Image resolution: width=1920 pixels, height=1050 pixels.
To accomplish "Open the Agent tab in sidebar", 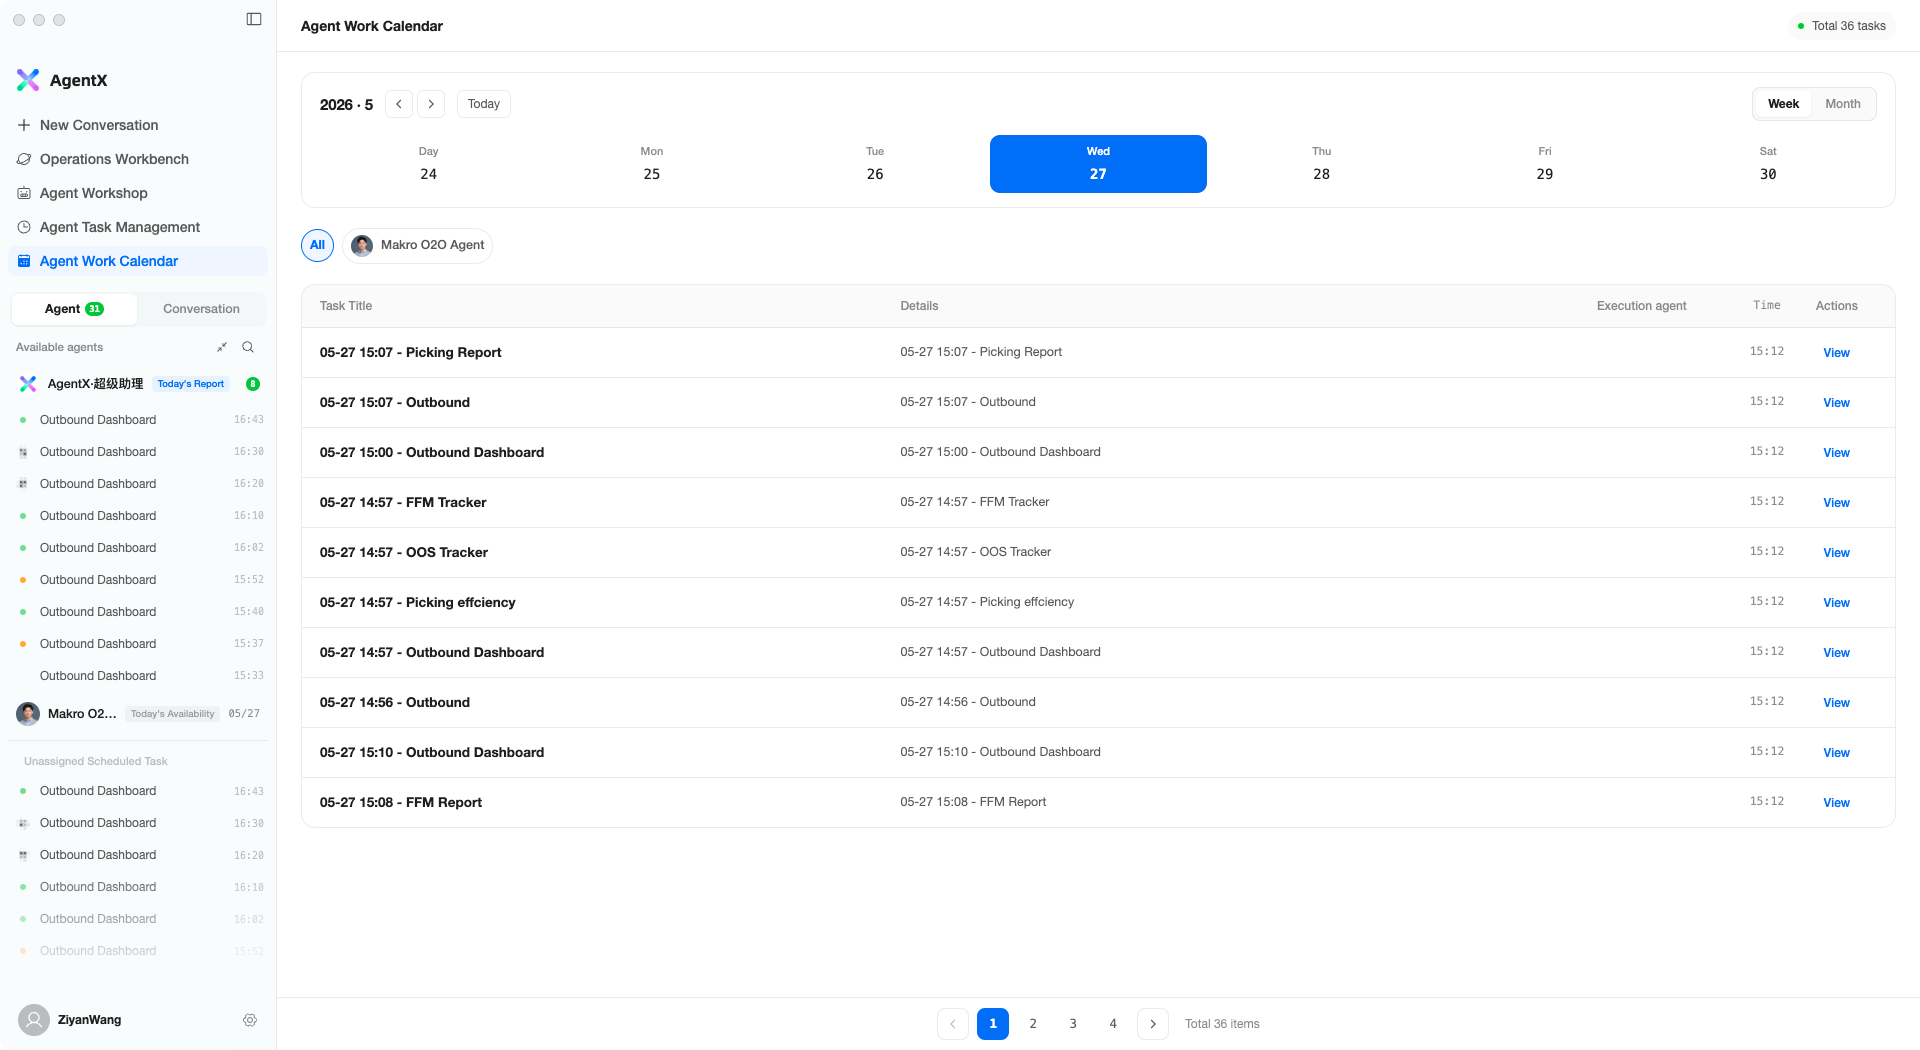I will pyautogui.click(x=74, y=309).
